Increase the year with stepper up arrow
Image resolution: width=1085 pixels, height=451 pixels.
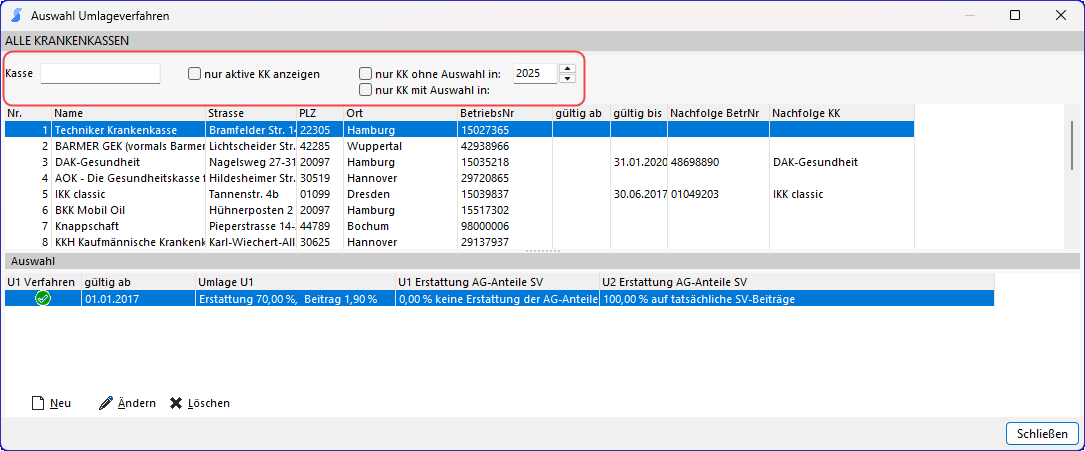pyautogui.click(x=567, y=68)
